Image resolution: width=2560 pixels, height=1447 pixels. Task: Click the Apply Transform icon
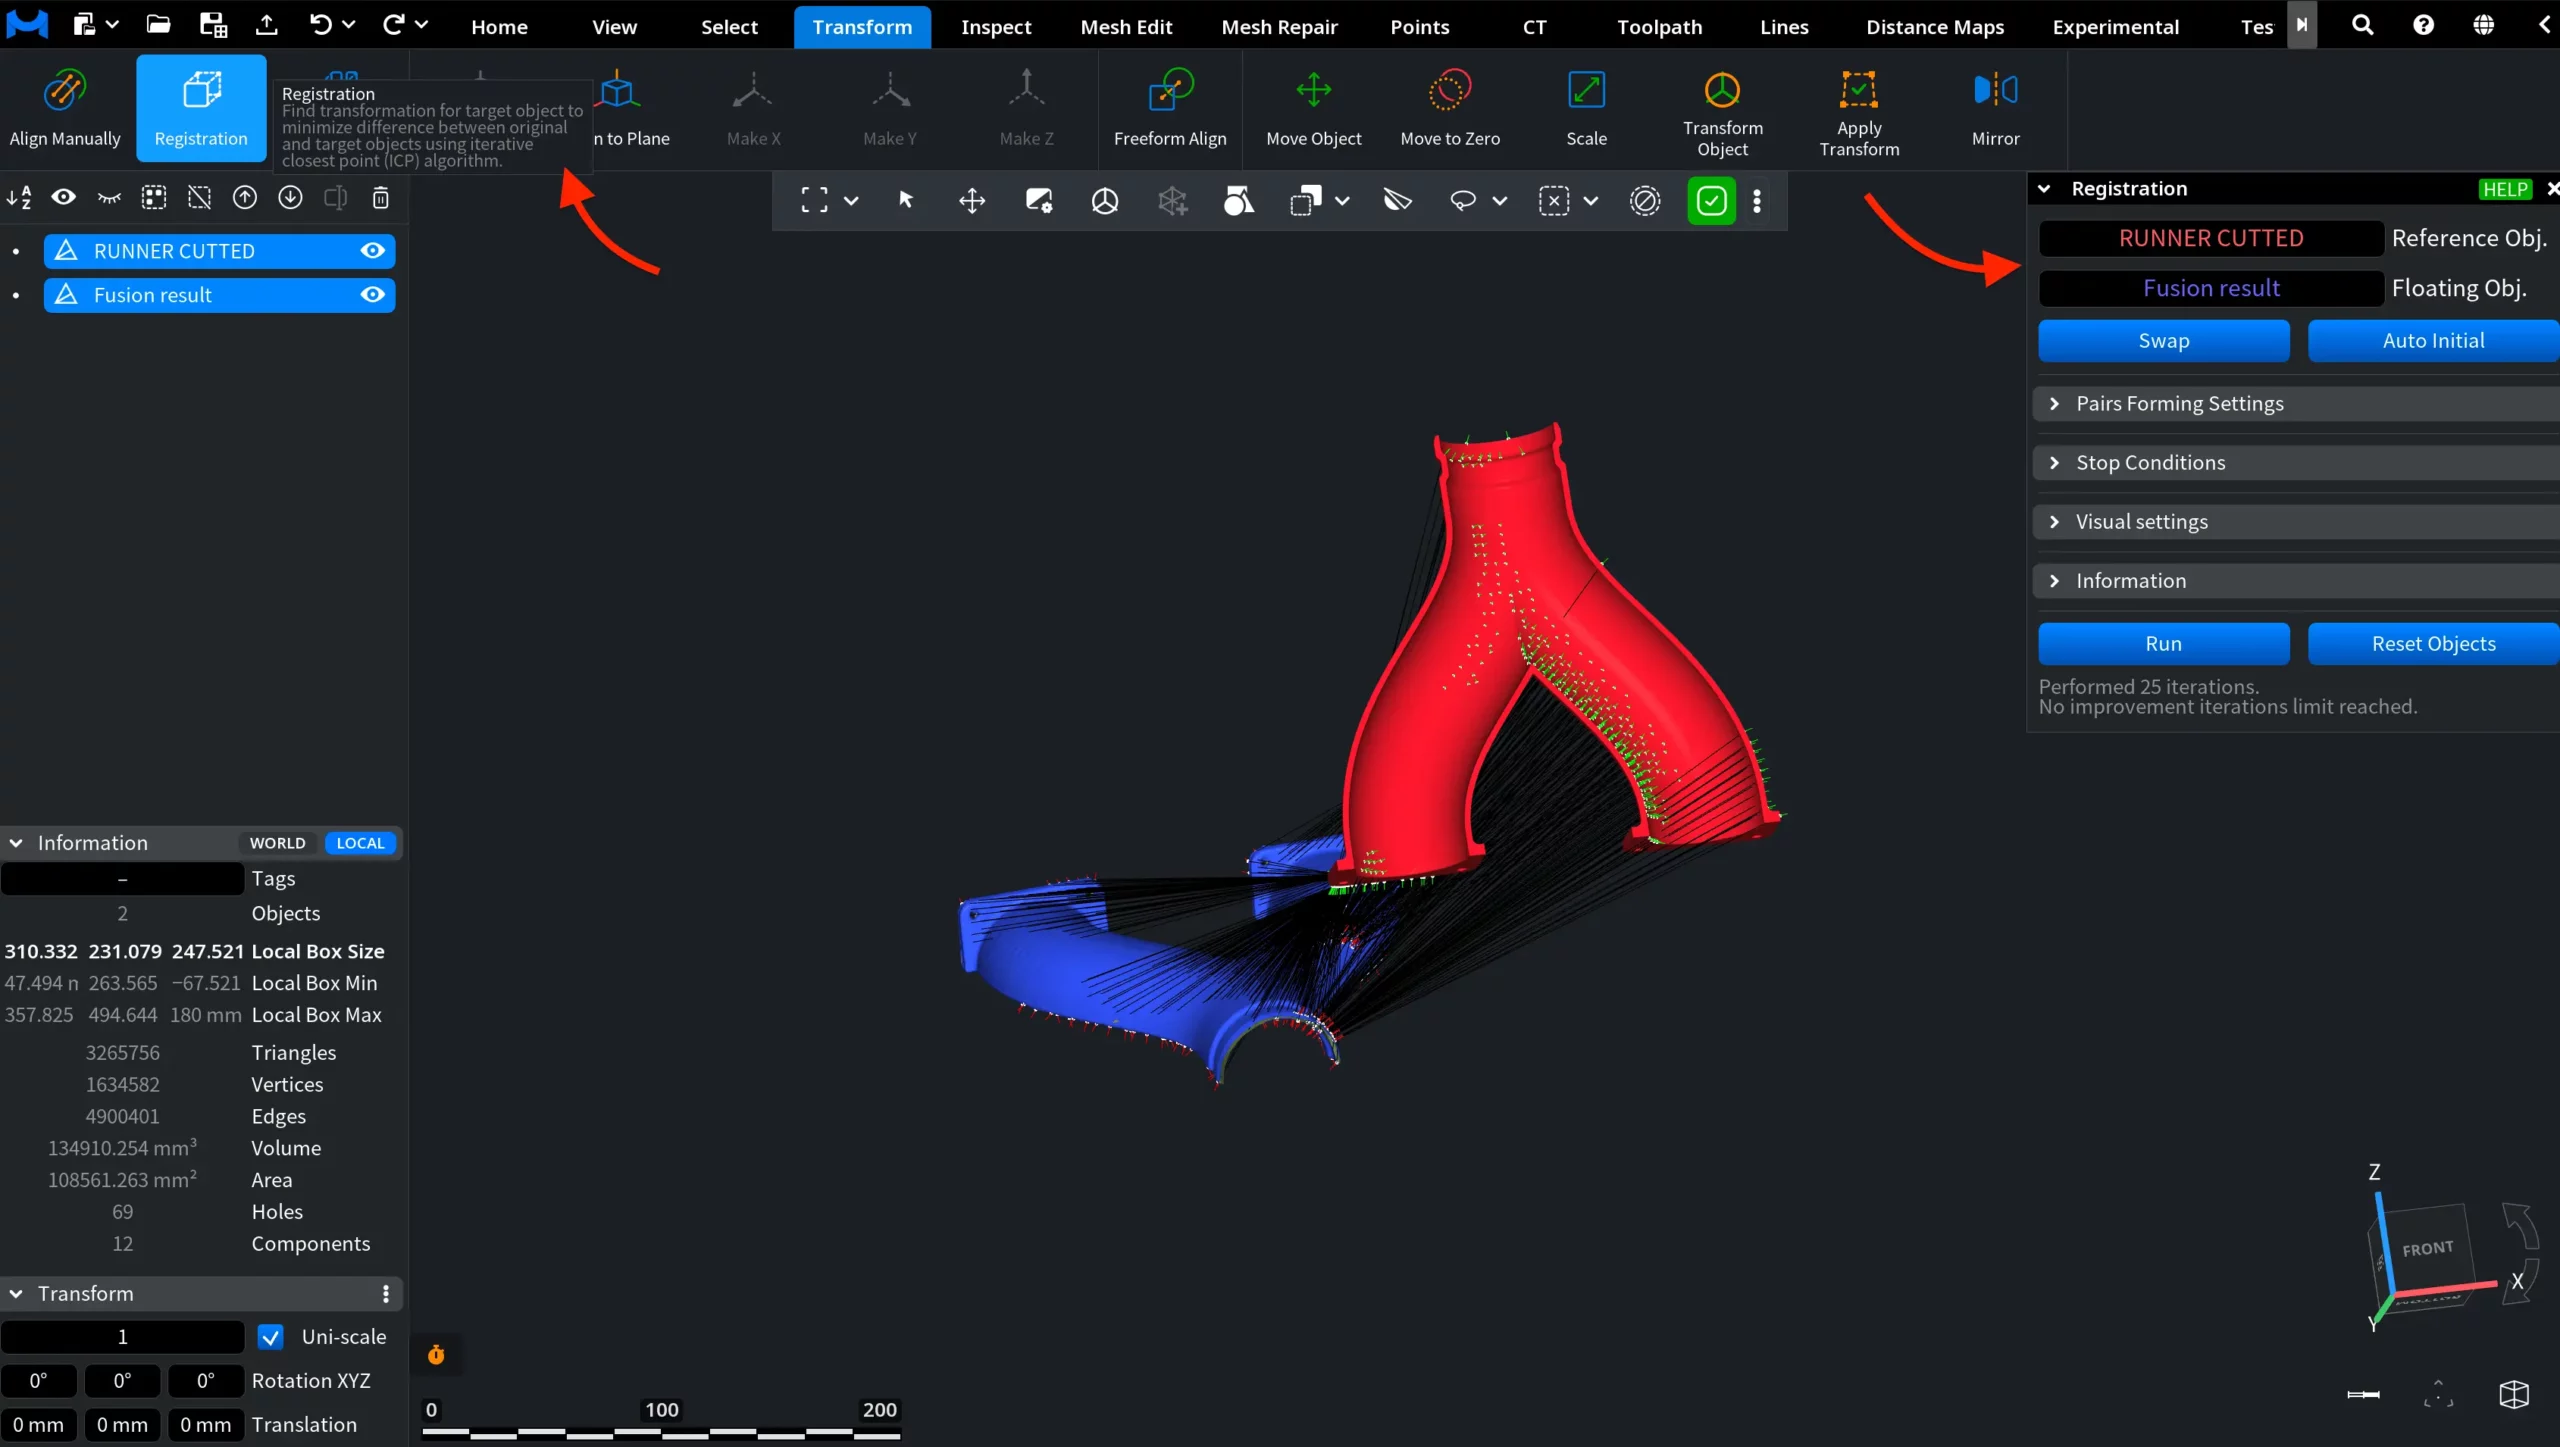coord(1858,90)
